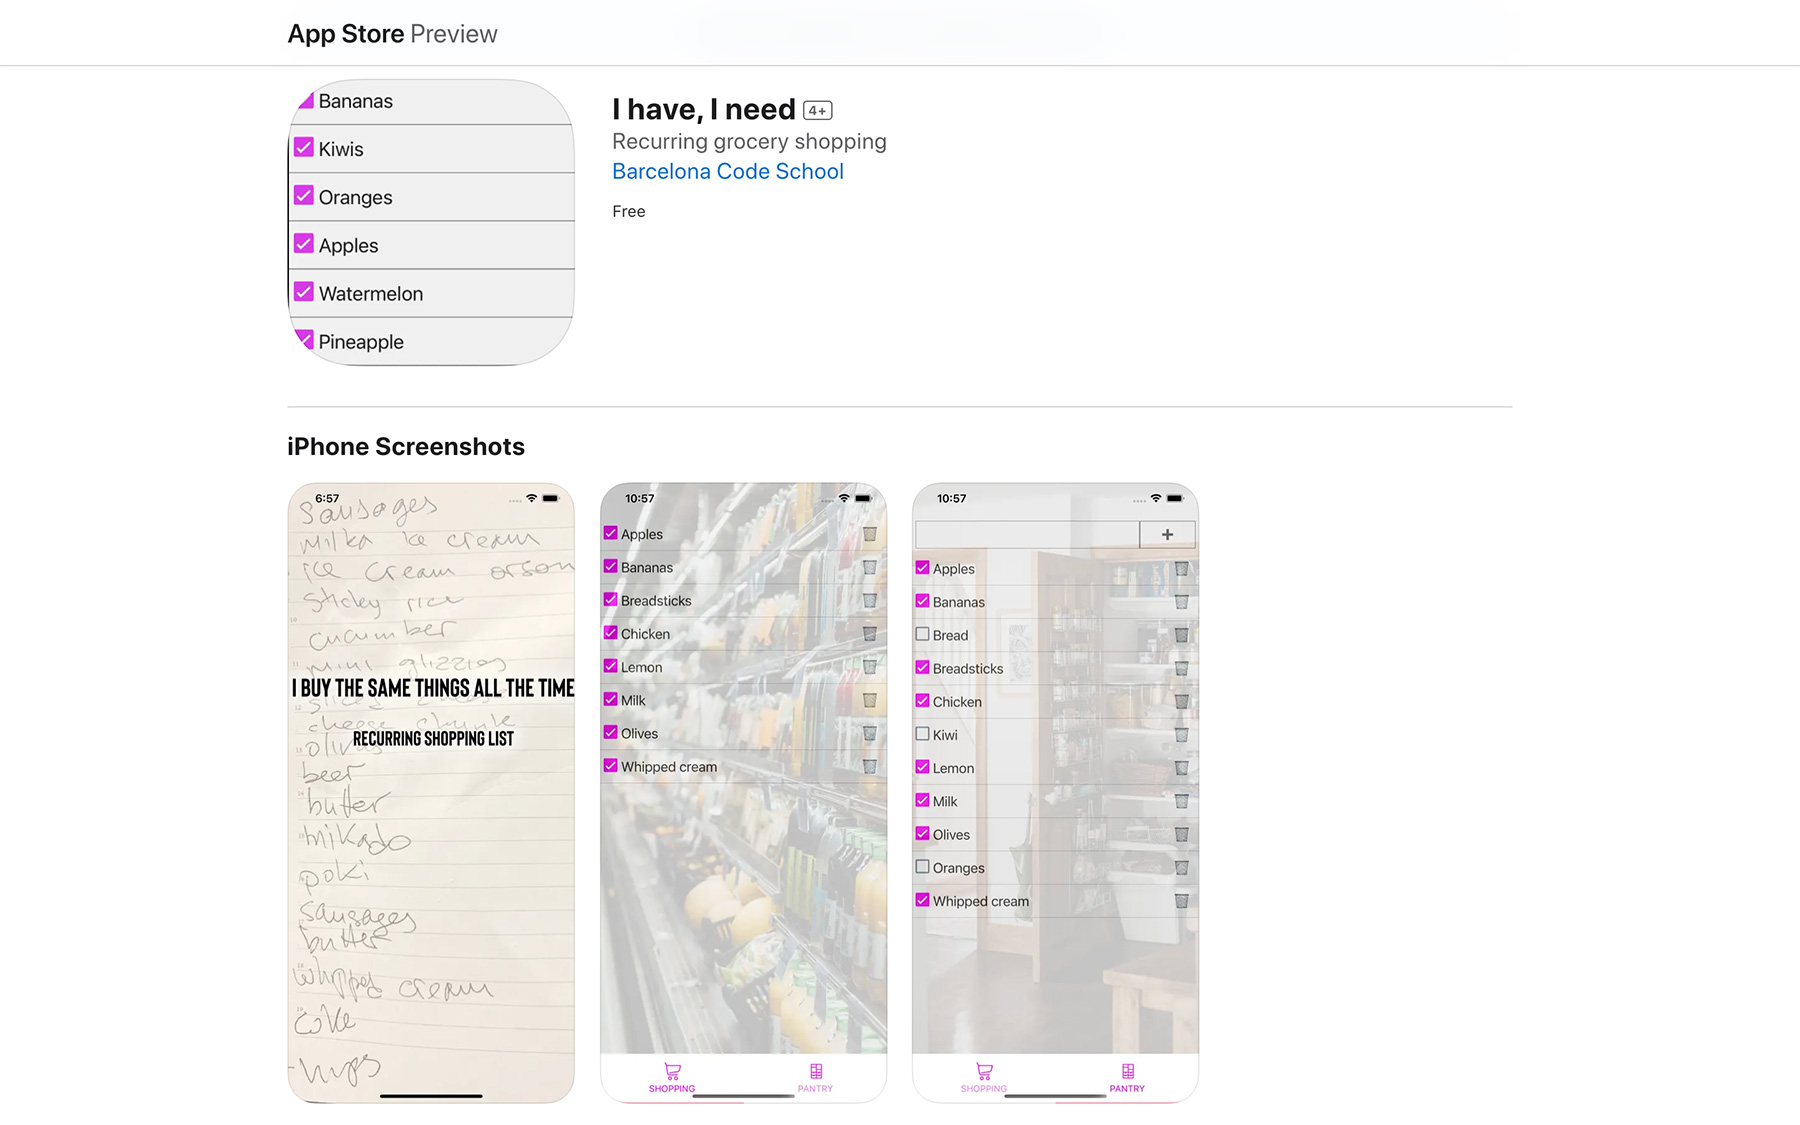This screenshot has width=1800, height=1125.
Task: Select the shopping cart icon in bottom bar
Action: point(671,1071)
